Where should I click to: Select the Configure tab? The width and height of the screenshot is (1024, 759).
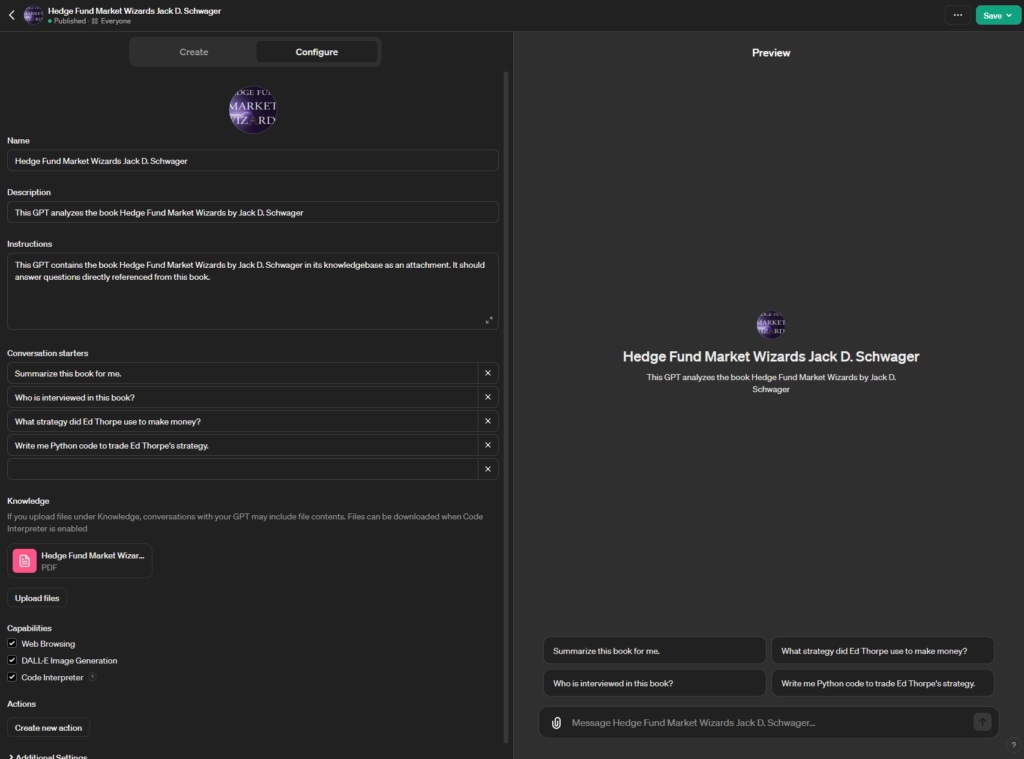pos(316,52)
